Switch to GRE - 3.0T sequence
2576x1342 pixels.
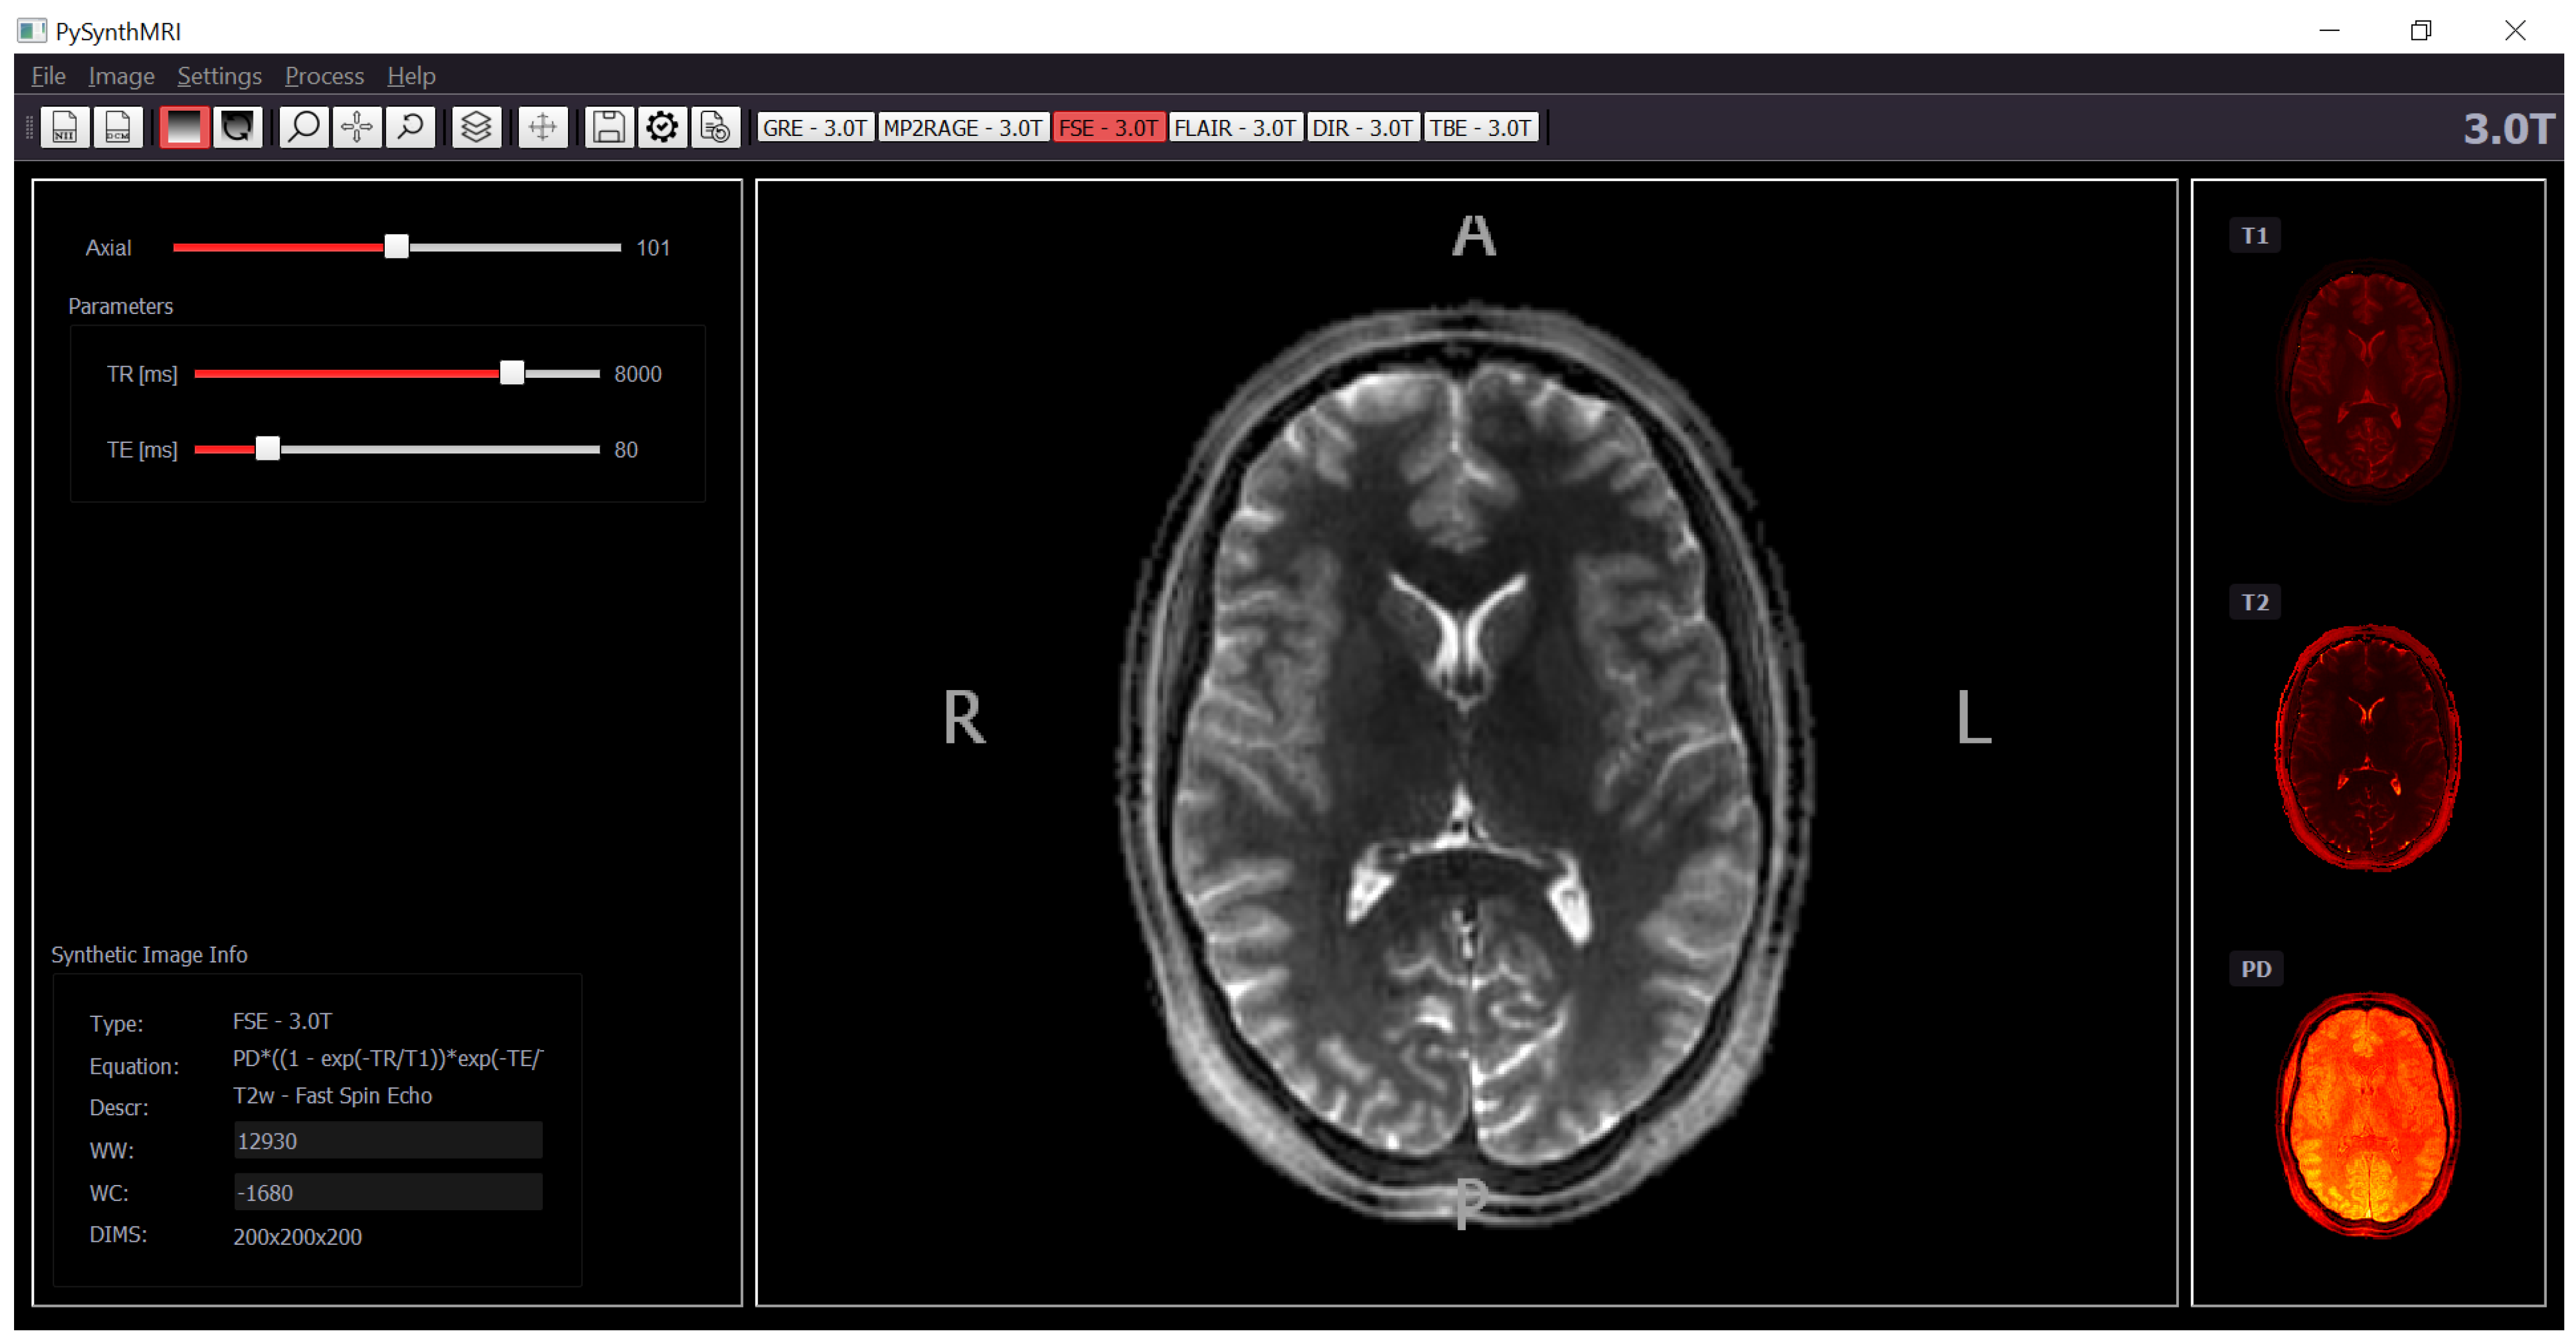[815, 128]
